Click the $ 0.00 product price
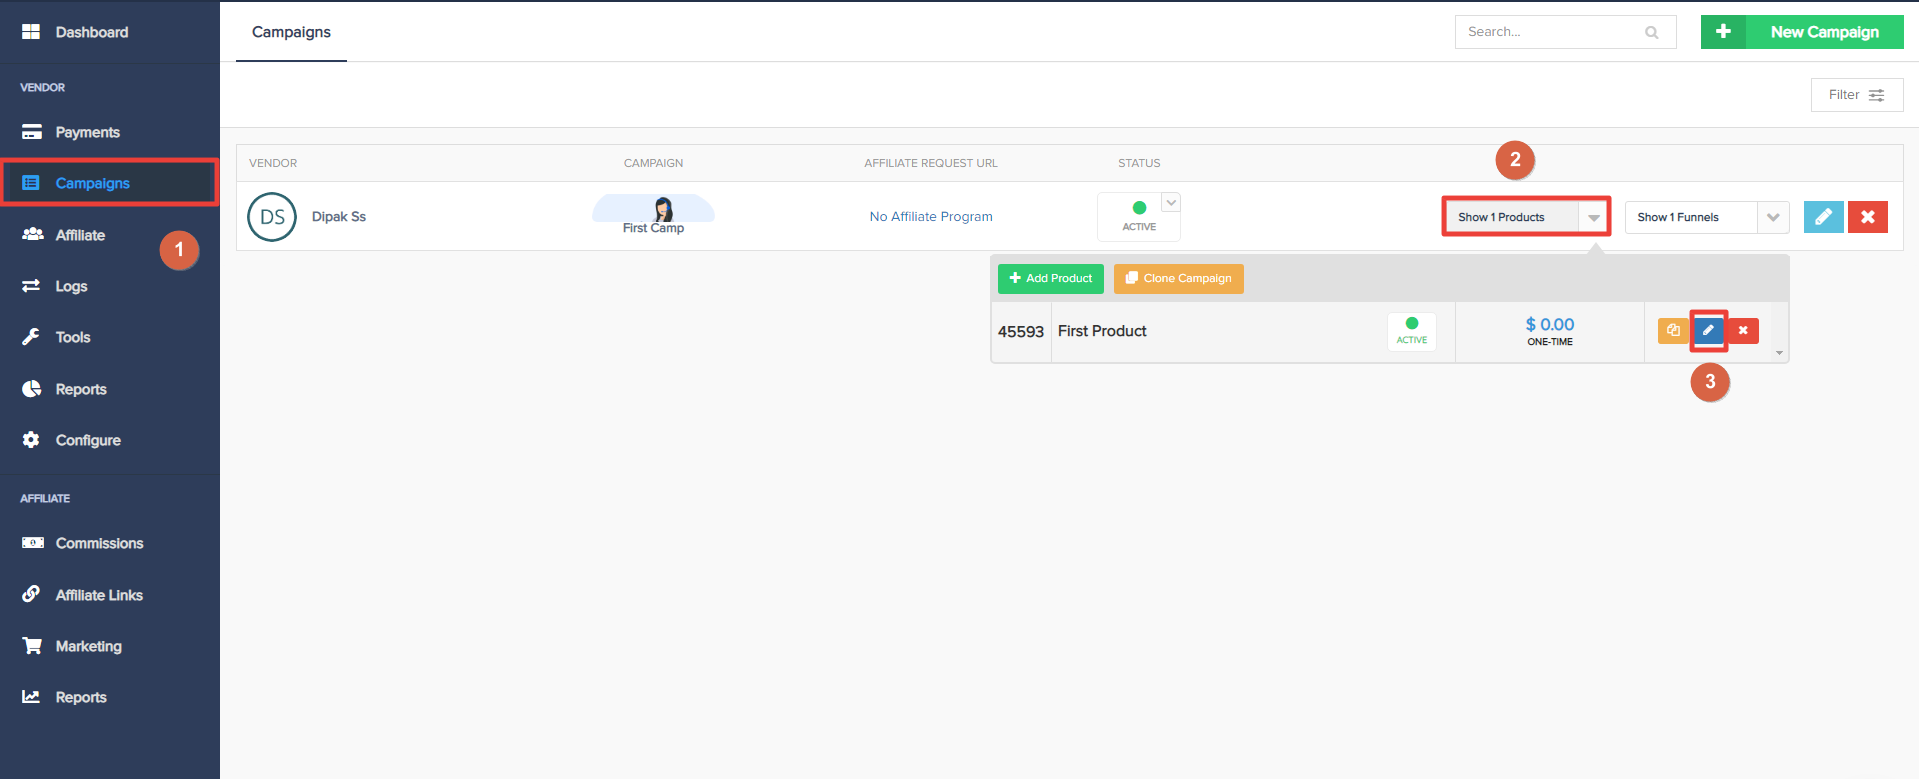 point(1550,324)
